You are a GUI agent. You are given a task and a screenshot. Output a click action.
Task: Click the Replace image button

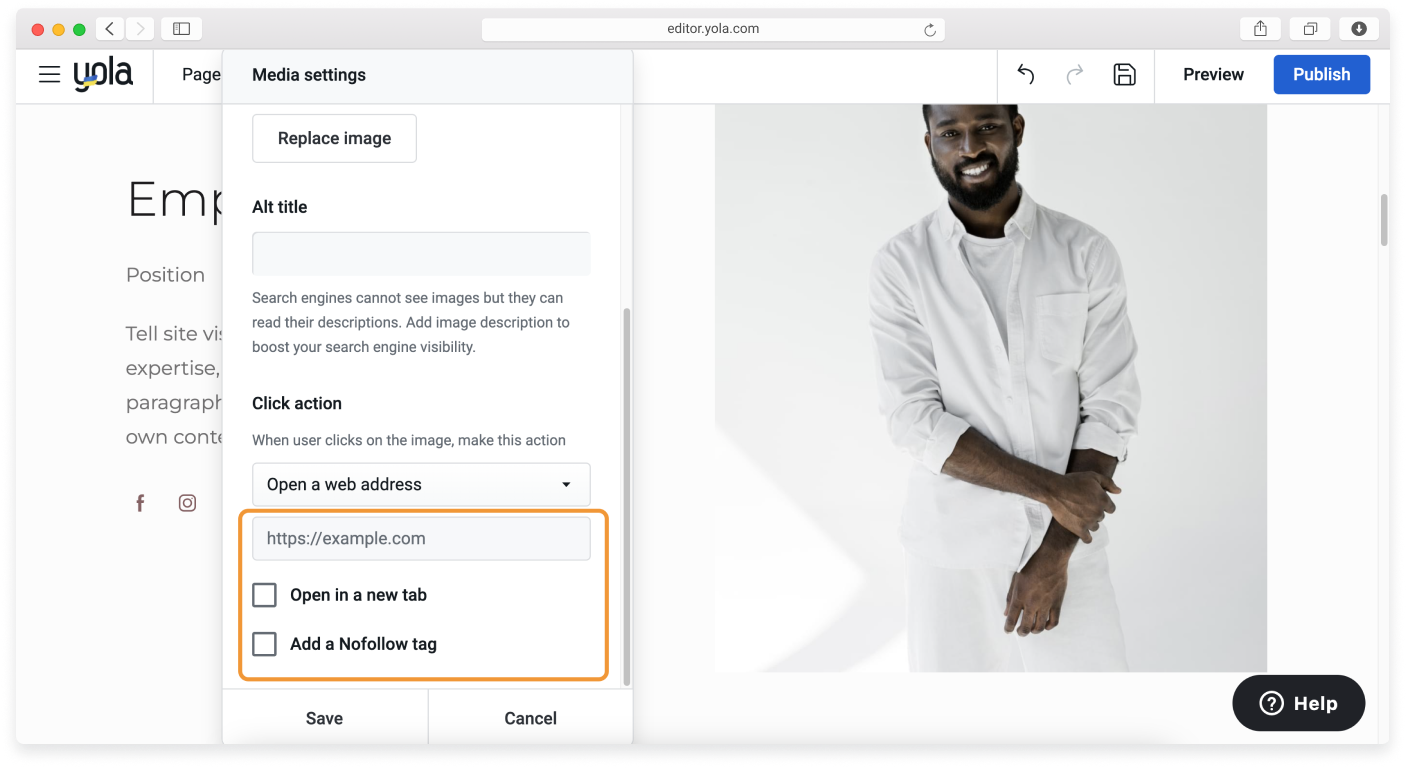pos(334,138)
